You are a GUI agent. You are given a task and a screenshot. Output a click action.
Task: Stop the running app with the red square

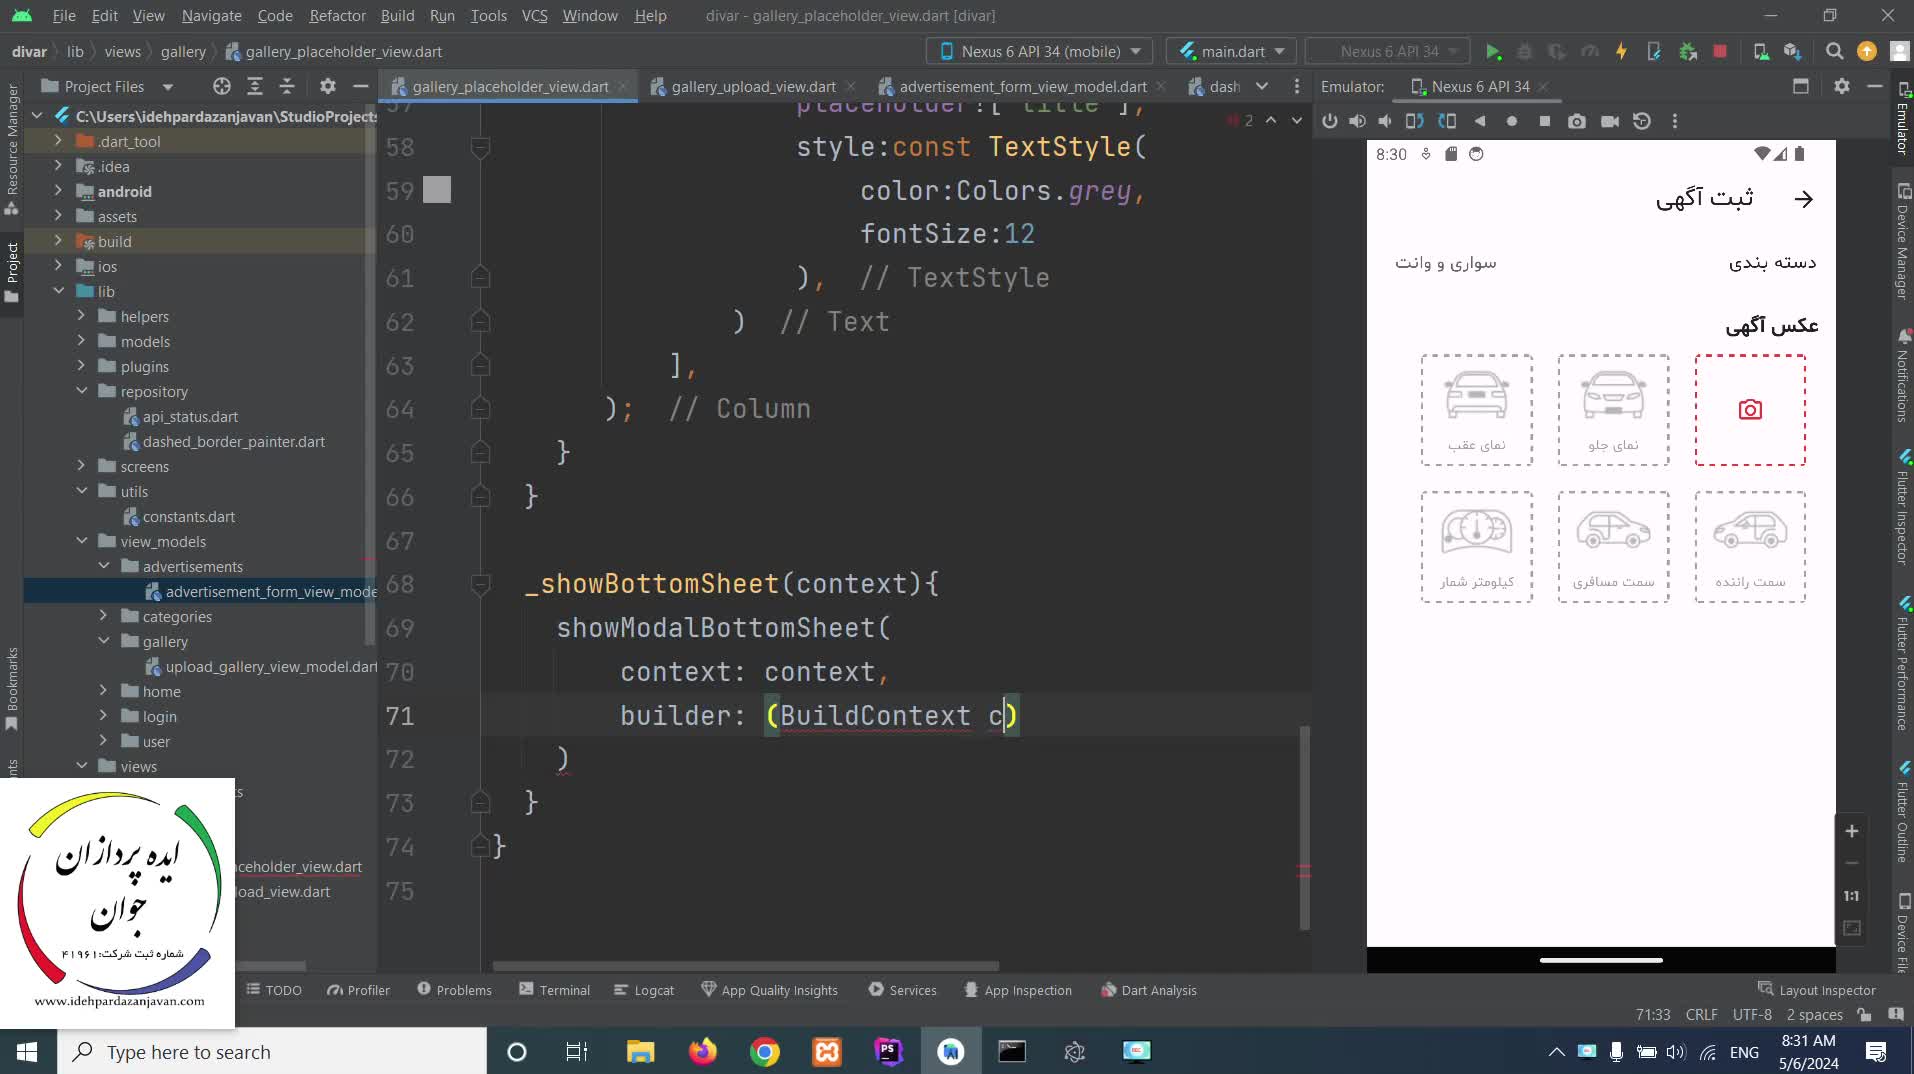1719,52
